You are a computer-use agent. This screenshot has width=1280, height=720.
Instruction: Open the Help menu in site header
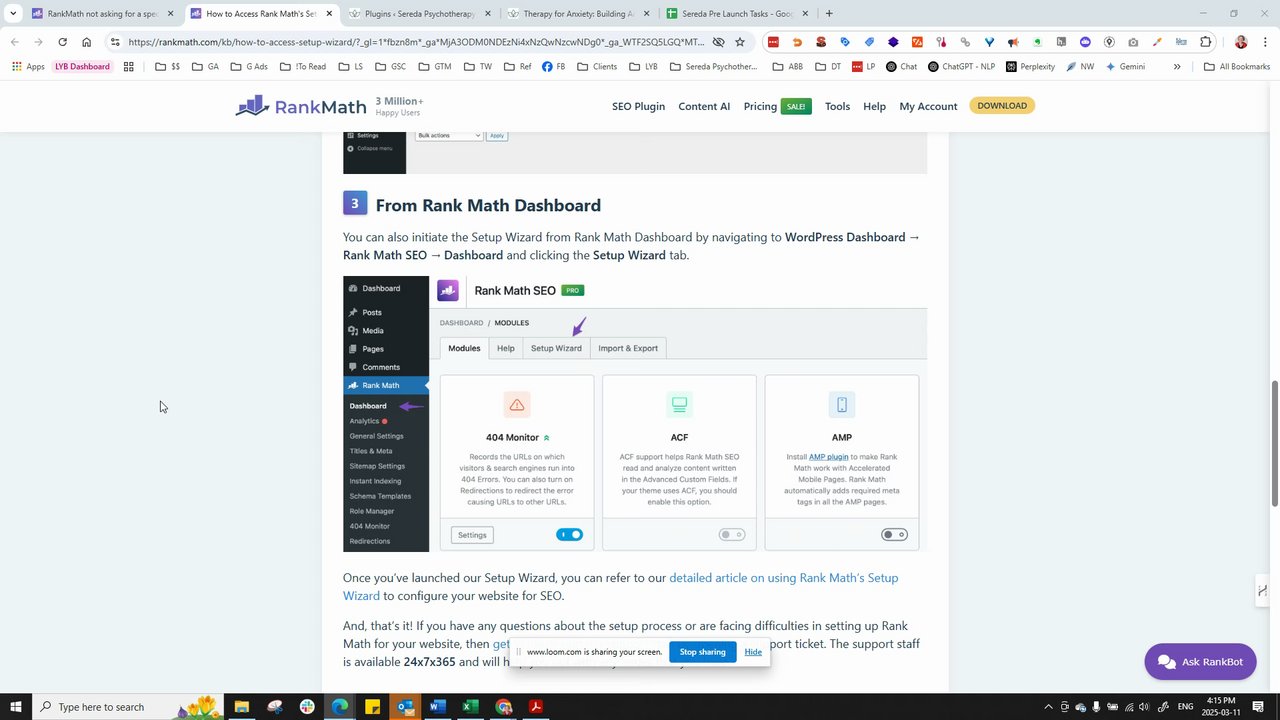(874, 106)
